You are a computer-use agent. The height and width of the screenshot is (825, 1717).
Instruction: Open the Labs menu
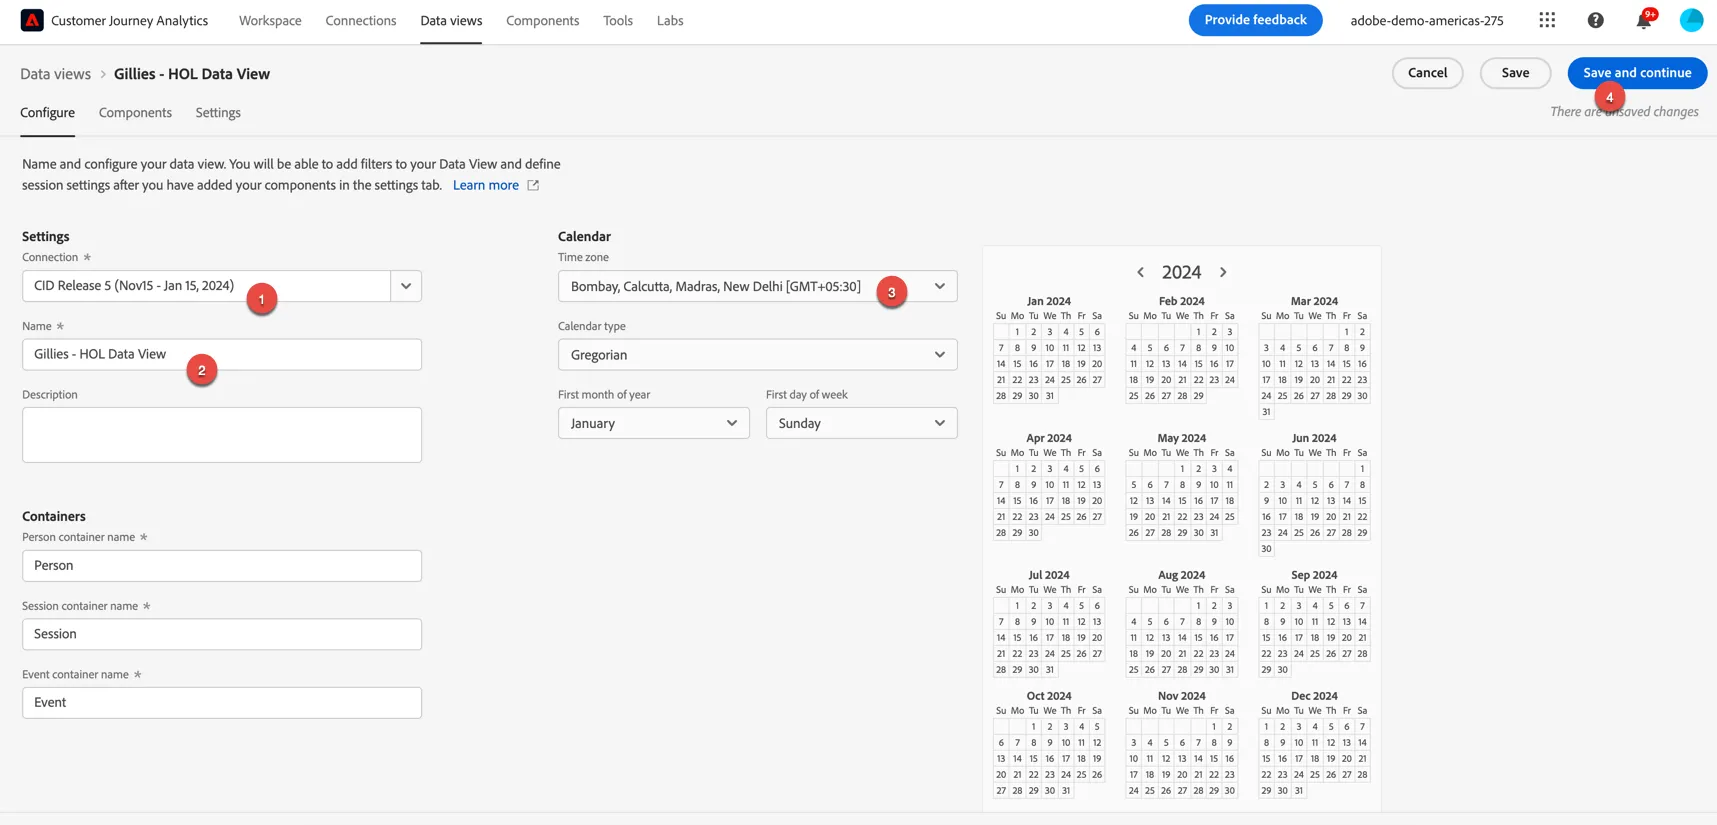(x=670, y=20)
